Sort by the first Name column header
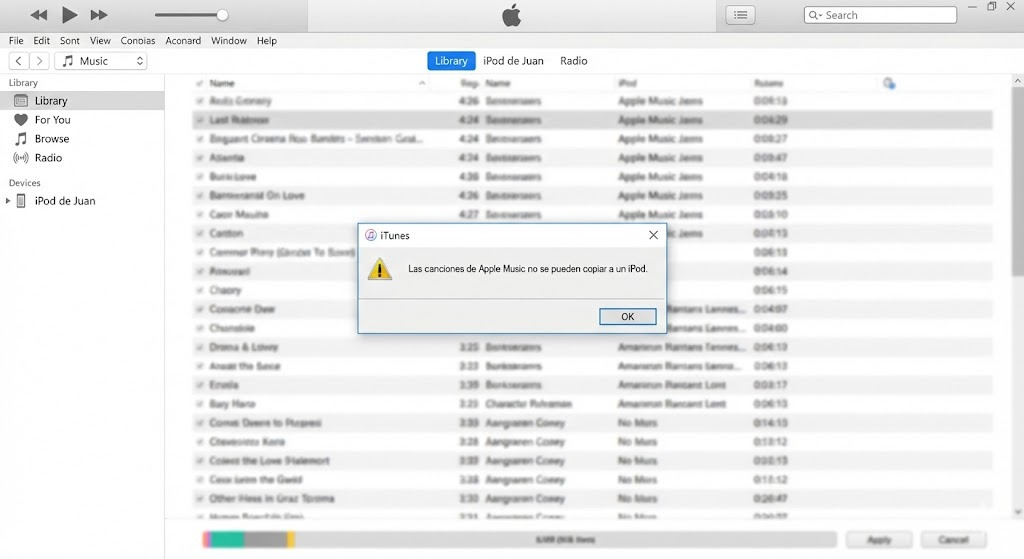 [222, 83]
